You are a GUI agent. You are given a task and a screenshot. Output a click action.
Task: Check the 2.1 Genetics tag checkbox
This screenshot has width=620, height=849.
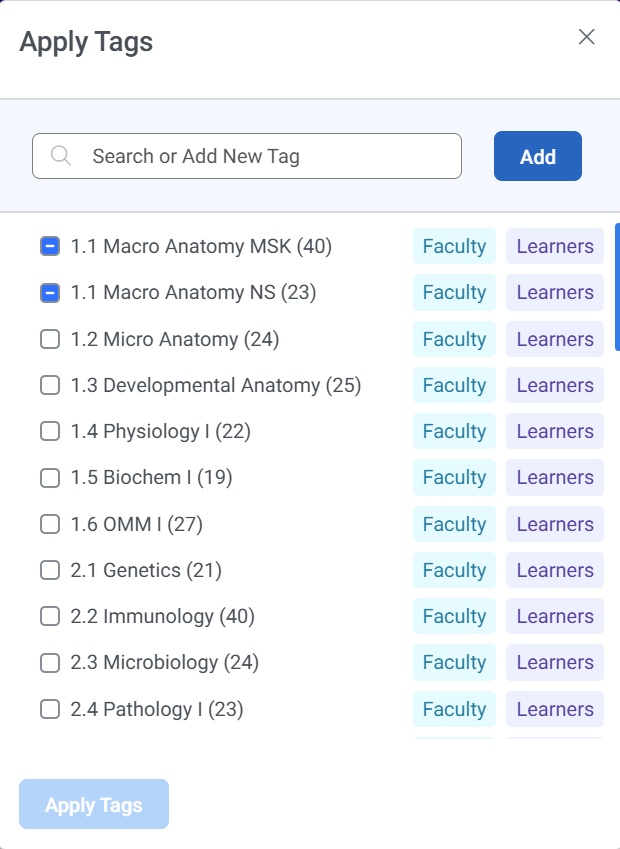click(50, 571)
